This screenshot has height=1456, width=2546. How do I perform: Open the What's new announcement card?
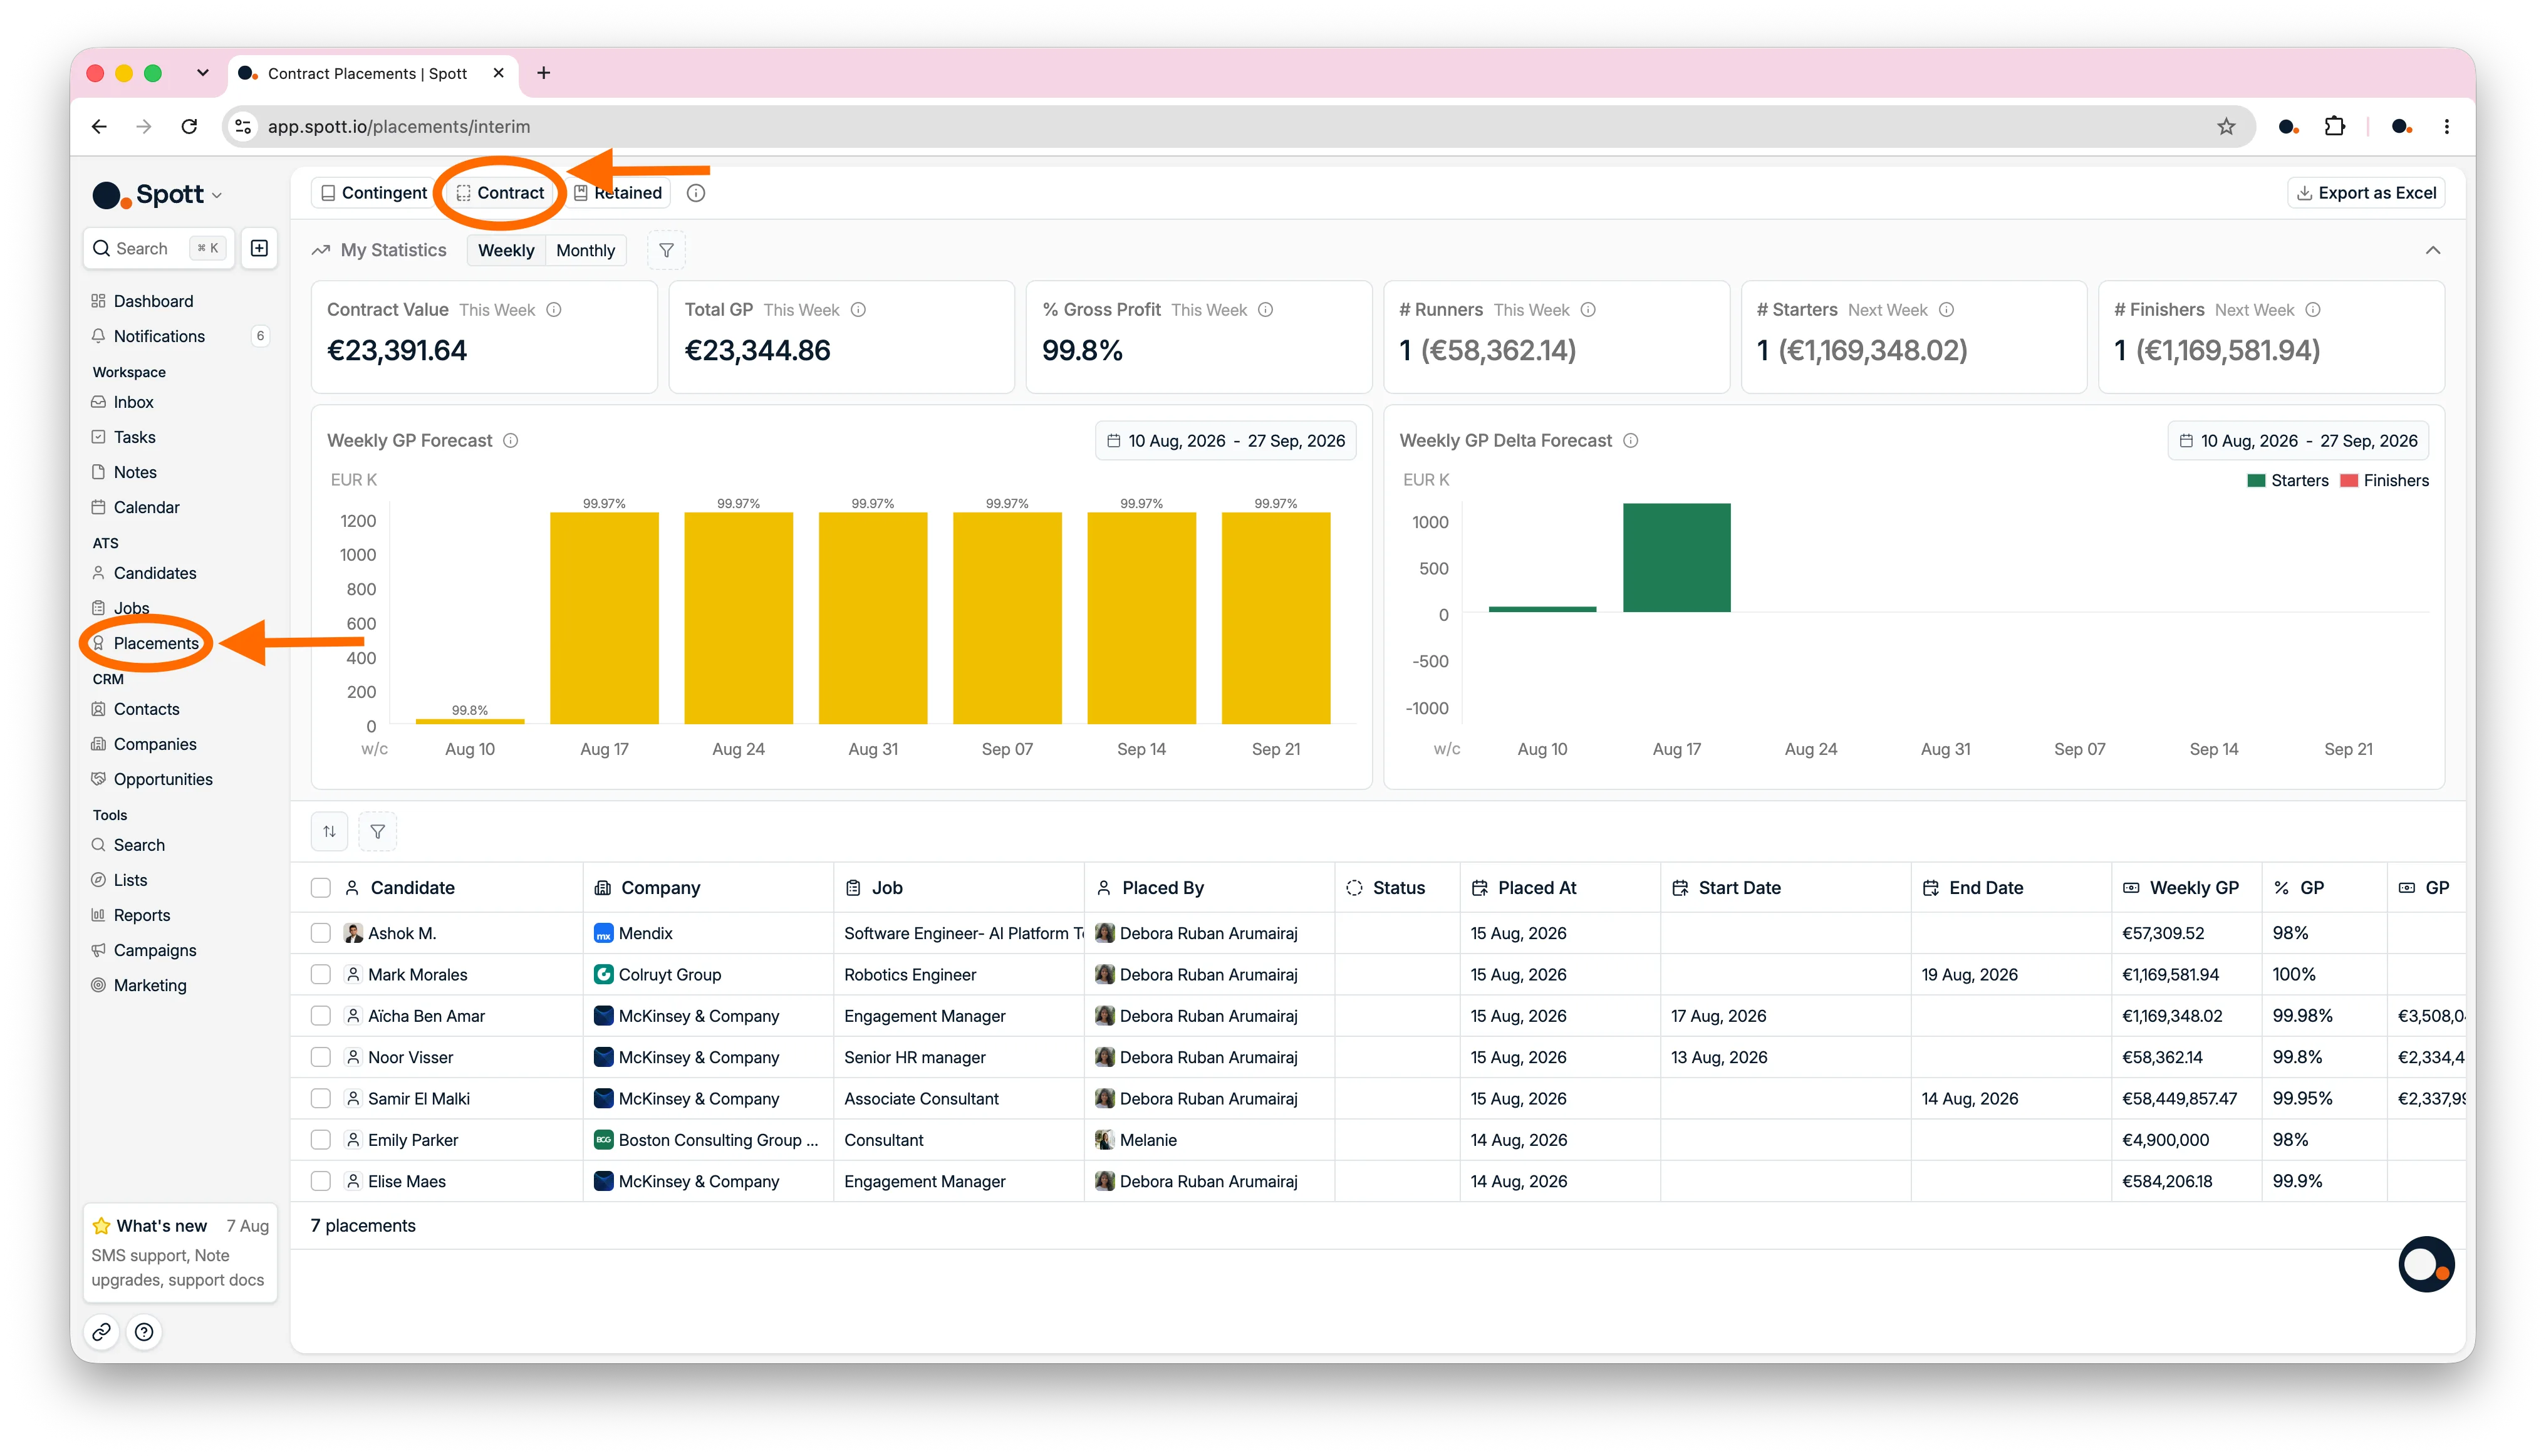pyautogui.click(x=180, y=1253)
